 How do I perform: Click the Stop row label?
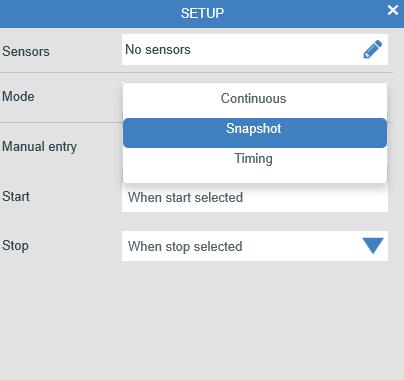[x=15, y=246]
